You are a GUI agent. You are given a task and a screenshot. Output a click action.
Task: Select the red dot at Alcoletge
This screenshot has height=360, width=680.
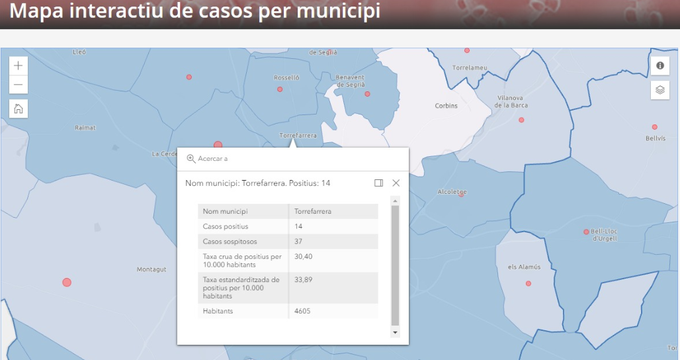tap(461, 194)
